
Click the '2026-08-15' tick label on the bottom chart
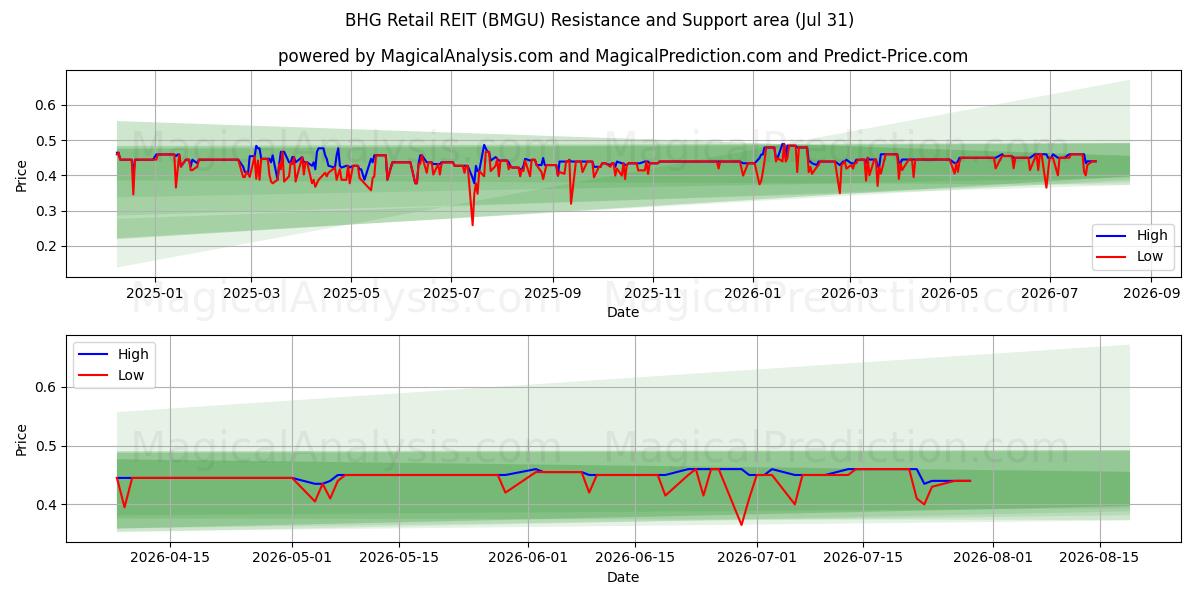pos(1099,559)
